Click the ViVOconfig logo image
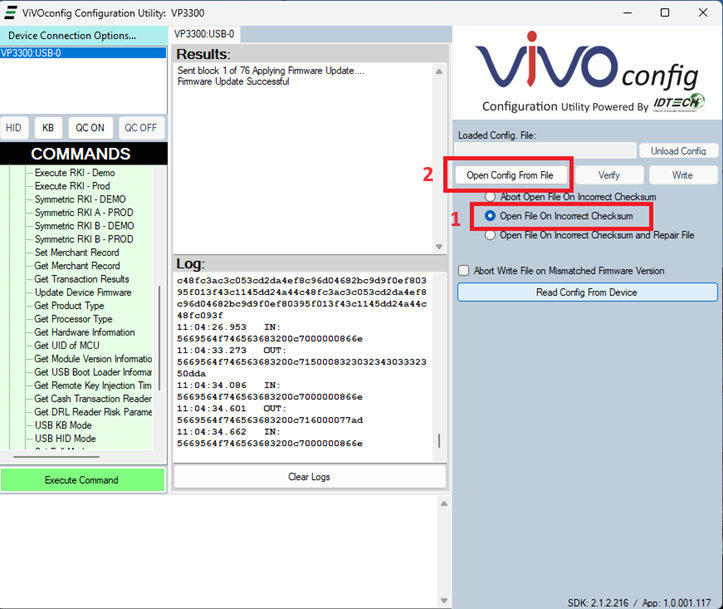This screenshot has width=723, height=609. [586, 75]
